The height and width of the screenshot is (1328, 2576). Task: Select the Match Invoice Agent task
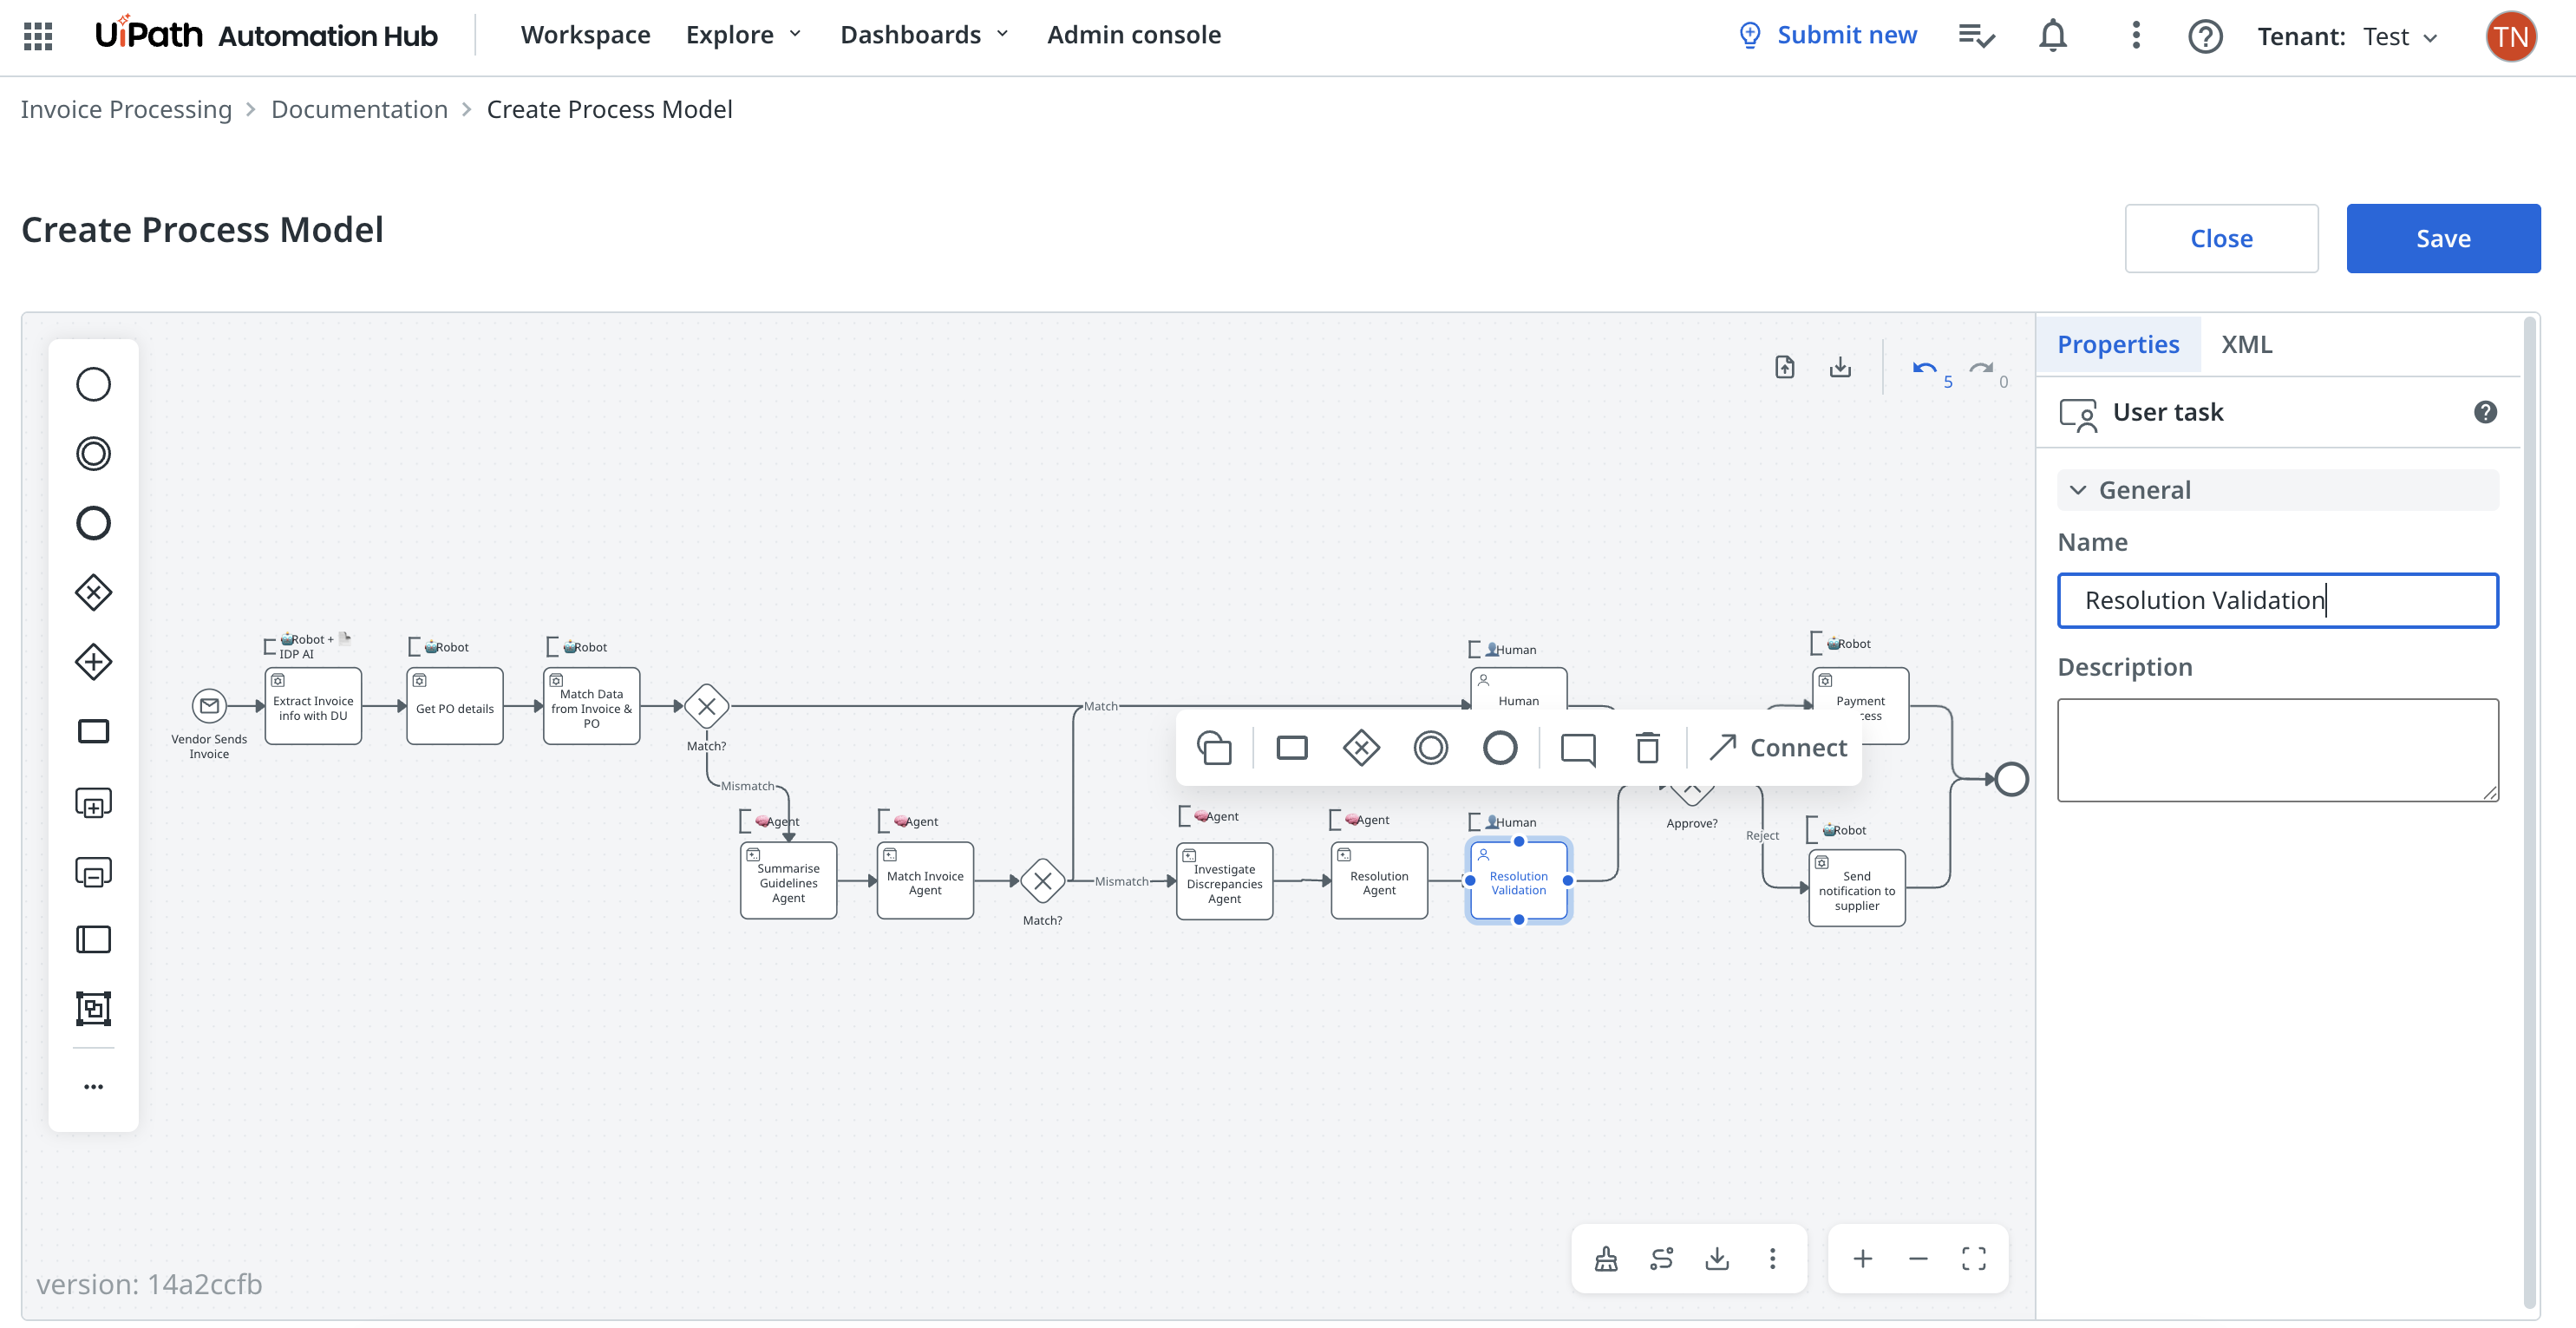pos(925,881)
